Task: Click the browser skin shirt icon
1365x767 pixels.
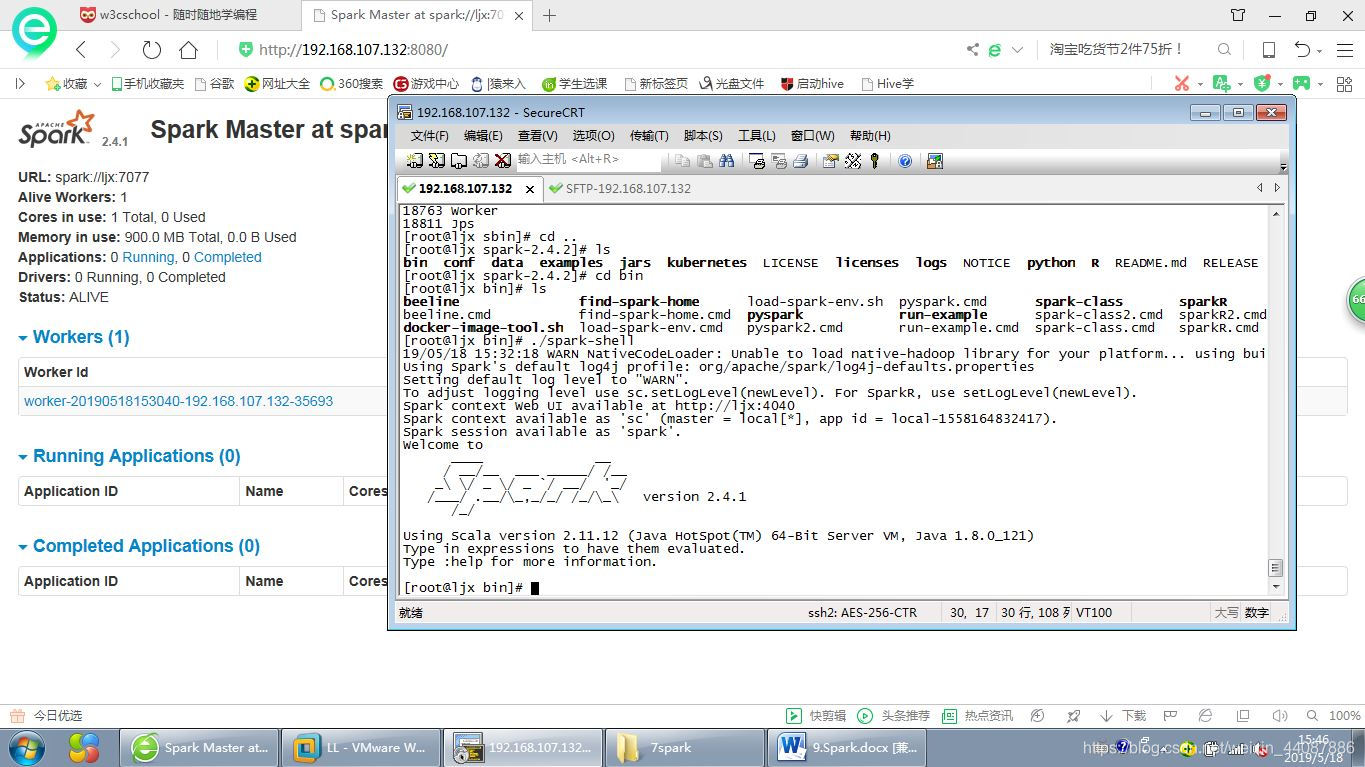Action: tap(1238, 15)
